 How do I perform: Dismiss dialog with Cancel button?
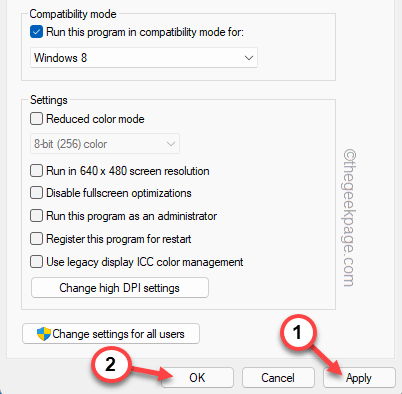(278, 378)
